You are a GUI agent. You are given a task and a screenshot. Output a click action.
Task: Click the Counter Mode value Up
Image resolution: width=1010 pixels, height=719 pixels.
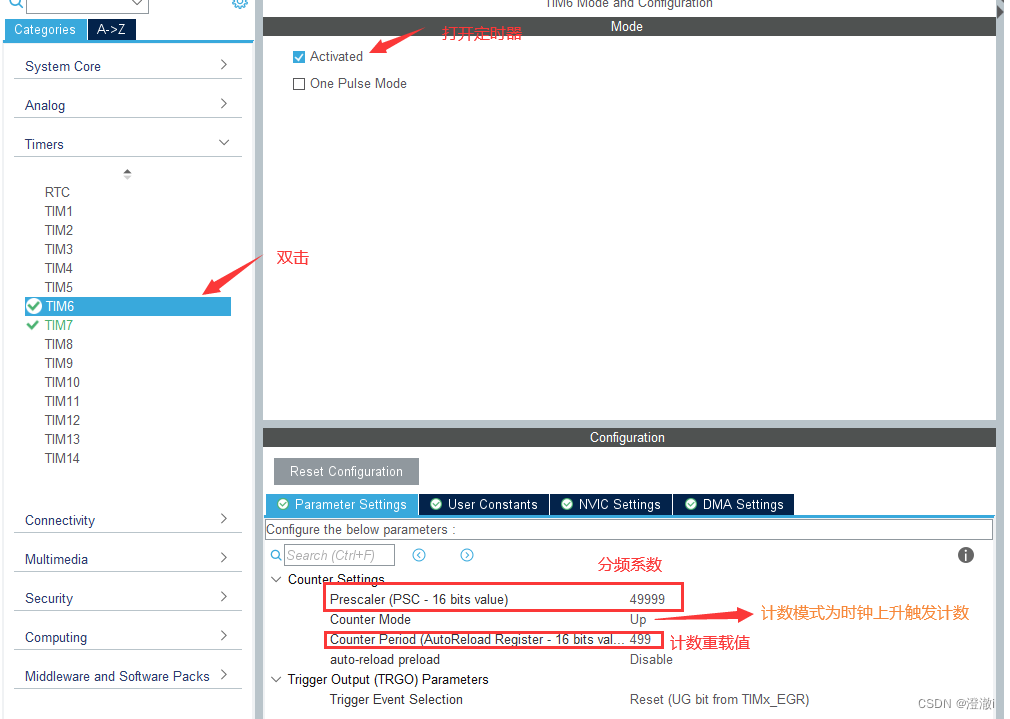pos(638,620)
